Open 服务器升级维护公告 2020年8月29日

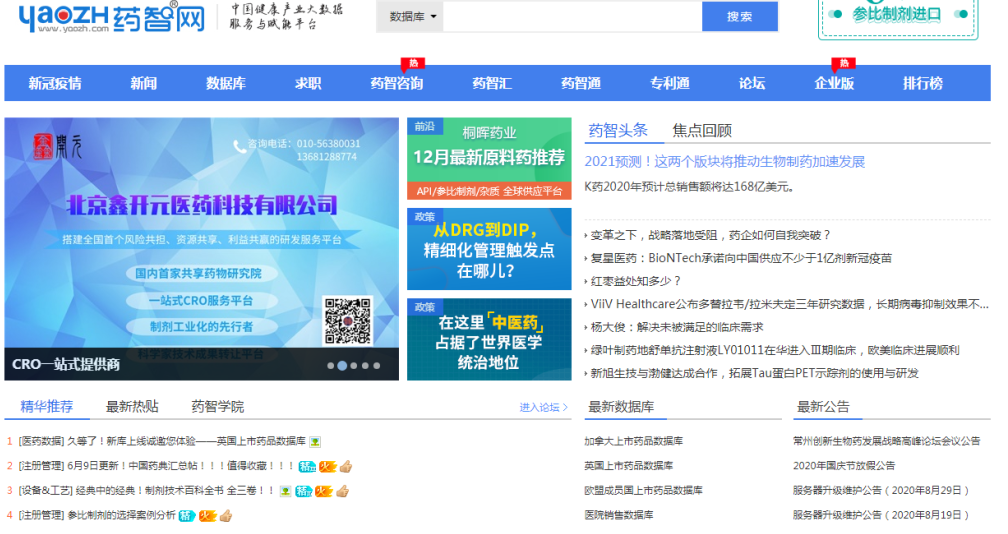pyautogui.click(x=881, y=490)
